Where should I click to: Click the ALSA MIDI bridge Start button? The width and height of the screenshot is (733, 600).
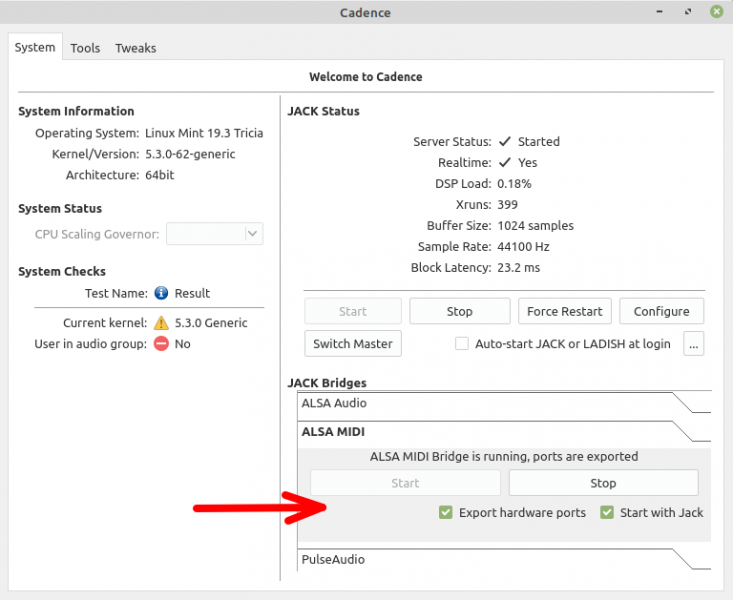(x=405, y=483)
